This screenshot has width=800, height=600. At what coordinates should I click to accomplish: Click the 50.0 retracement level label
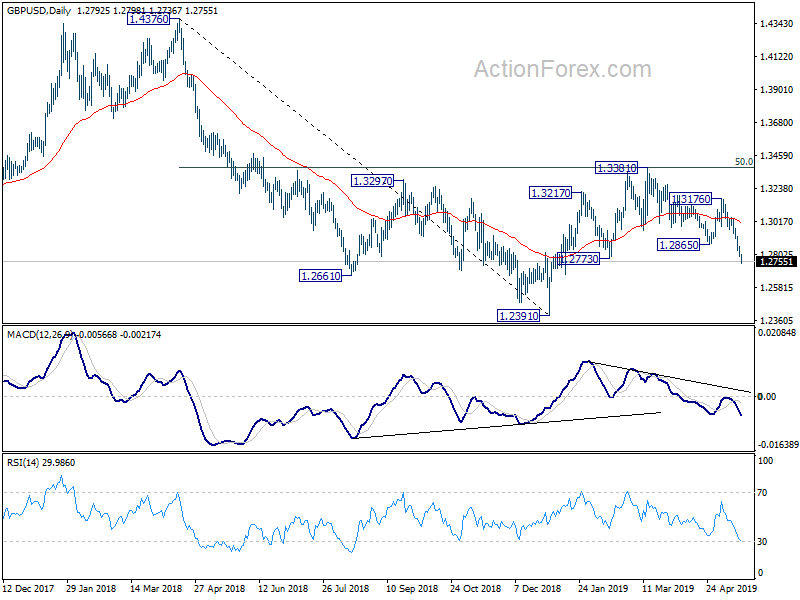tap(744, 162)
